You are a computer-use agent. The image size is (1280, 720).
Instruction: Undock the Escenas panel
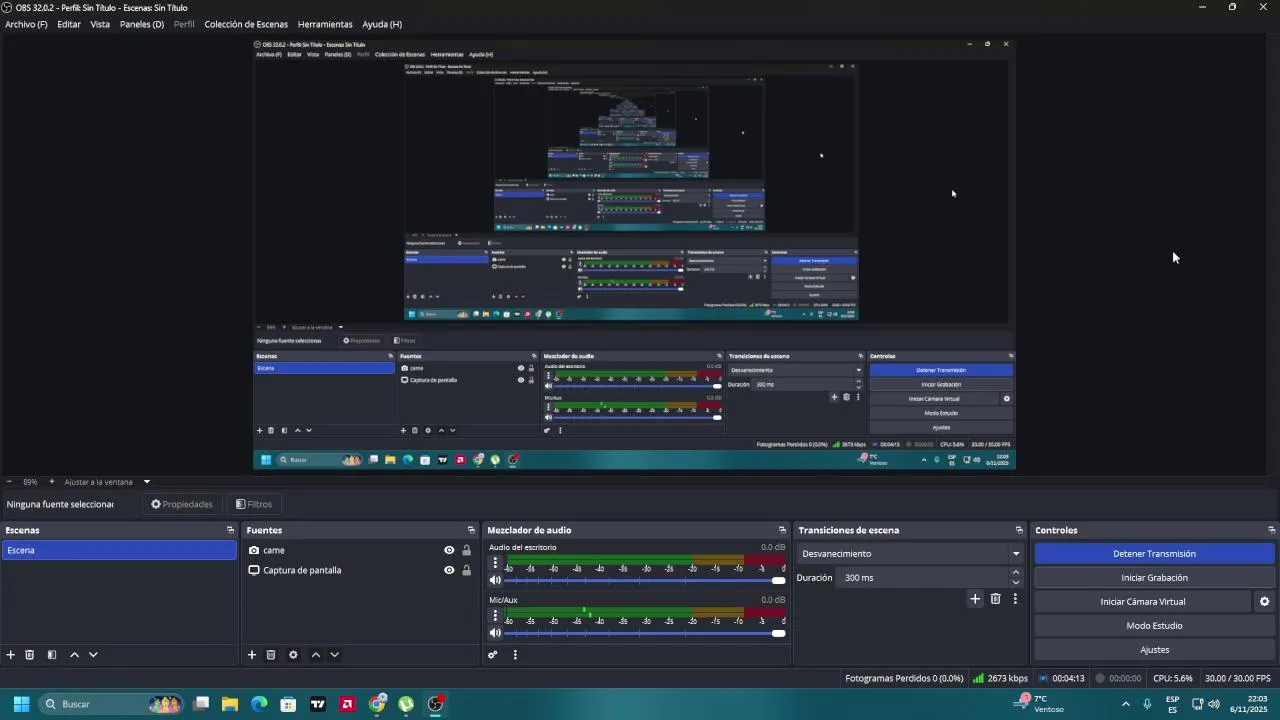pyautogui.click(x=230, y=530)
